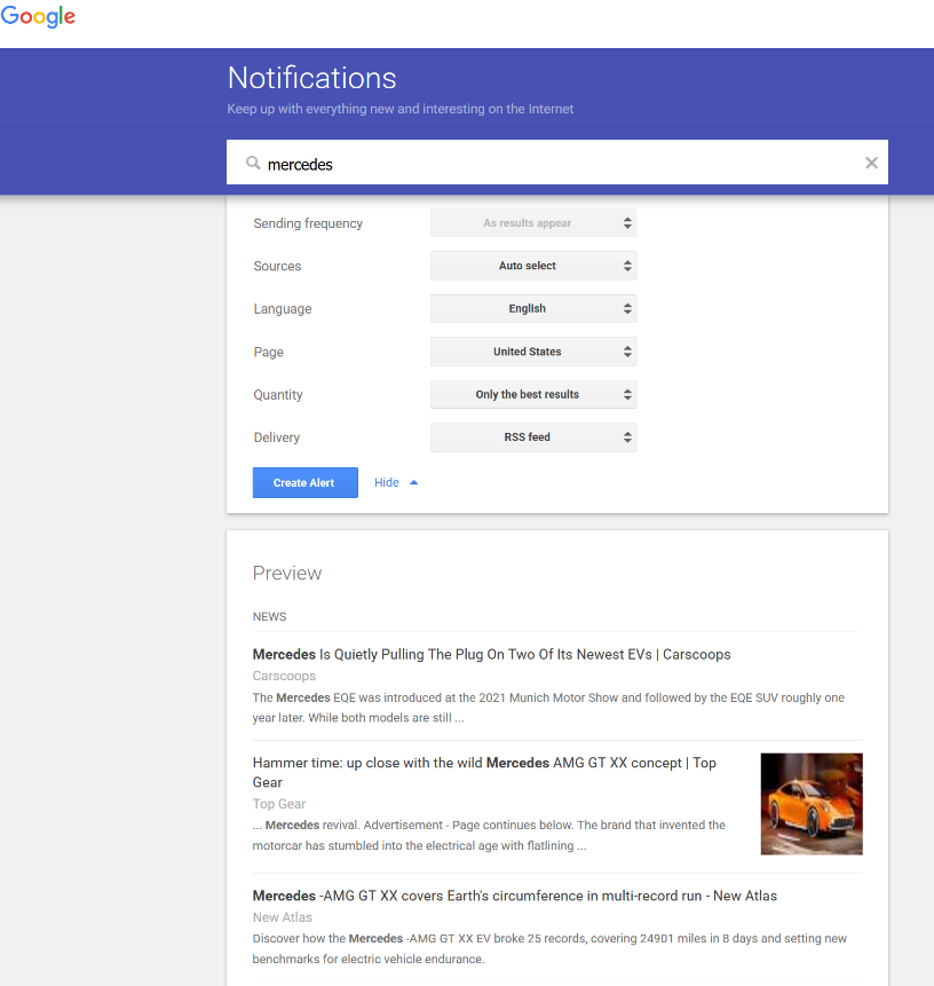Click the Sources label
The image size is (934, 986).
(277, 266)
